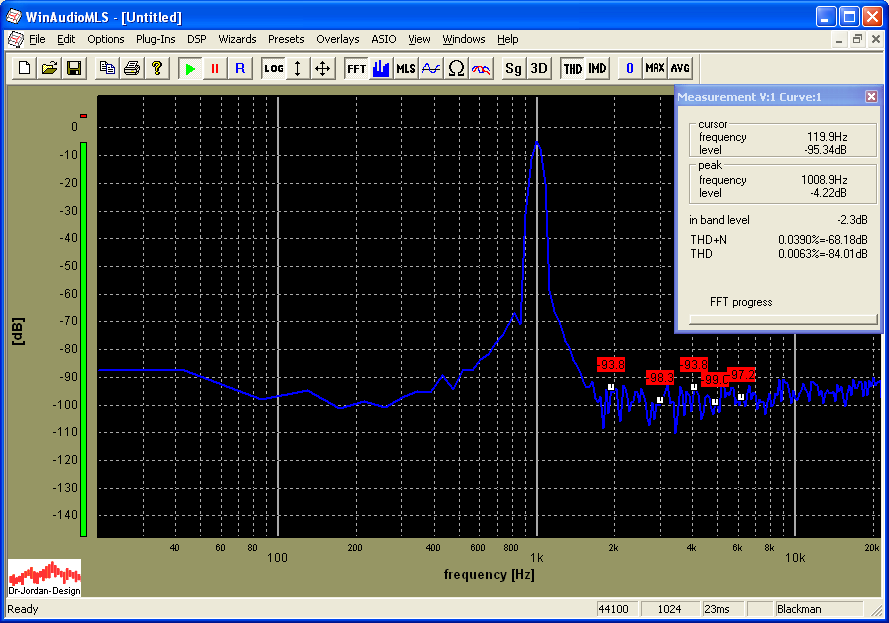Open a file with the folder icon
The width and height of the screenshot is (889, 623).
pos(49,68)
